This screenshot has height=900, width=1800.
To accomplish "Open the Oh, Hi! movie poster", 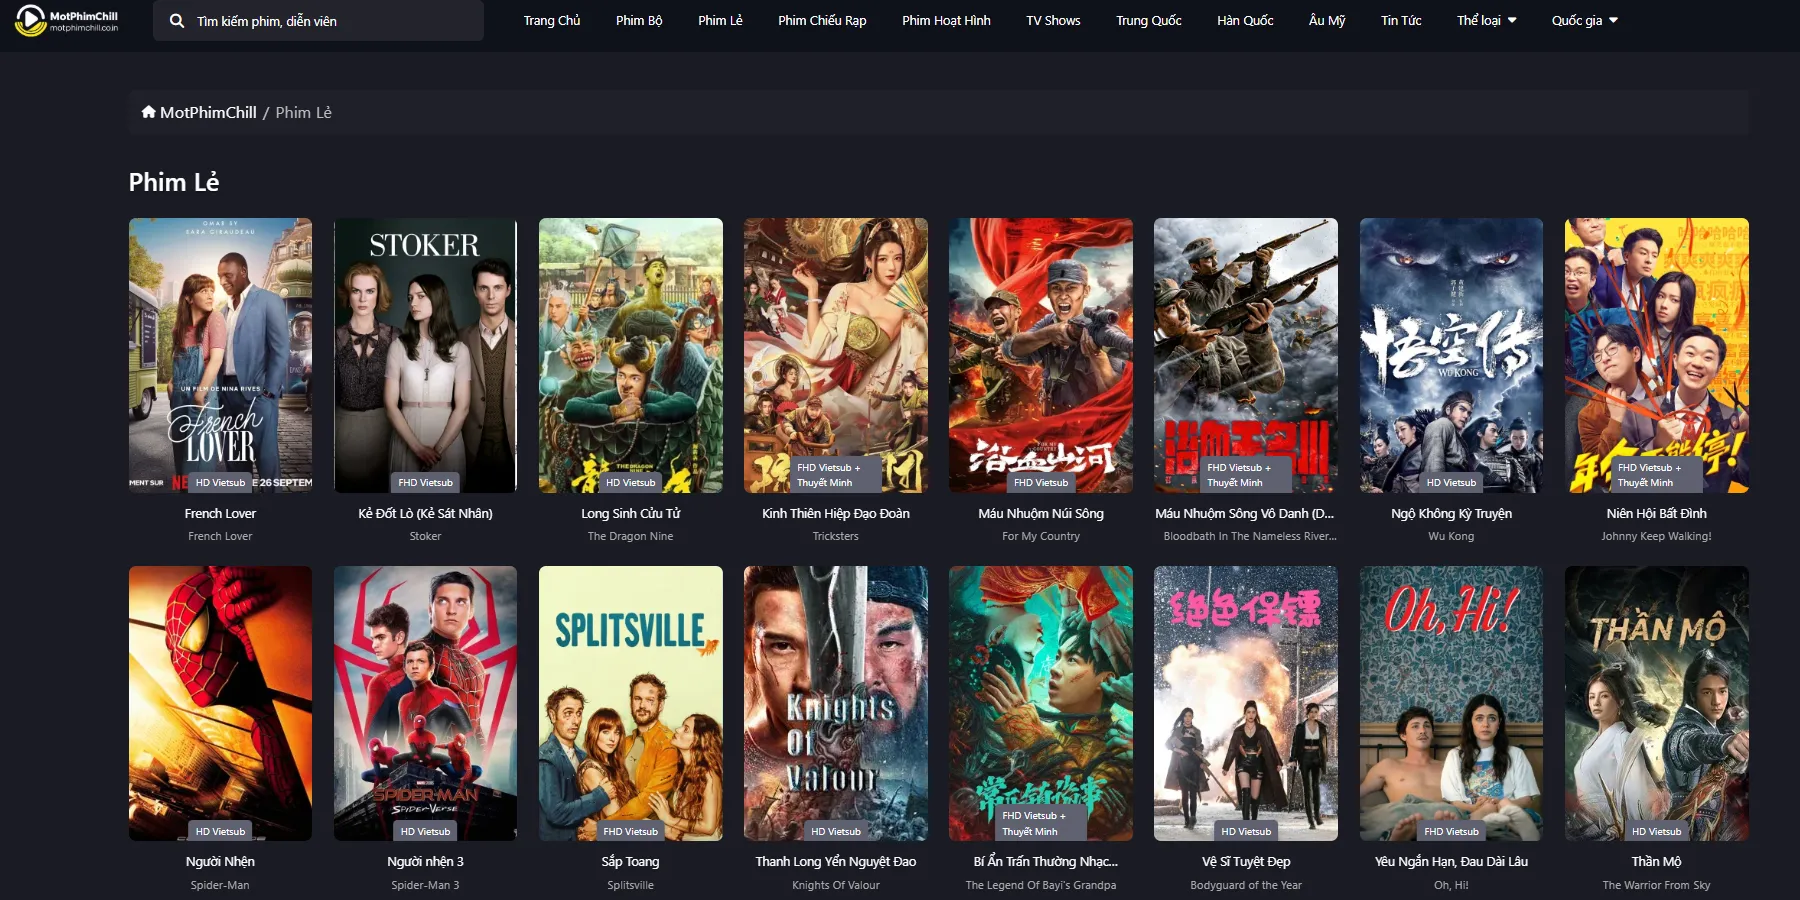I will coord(1451,703).
